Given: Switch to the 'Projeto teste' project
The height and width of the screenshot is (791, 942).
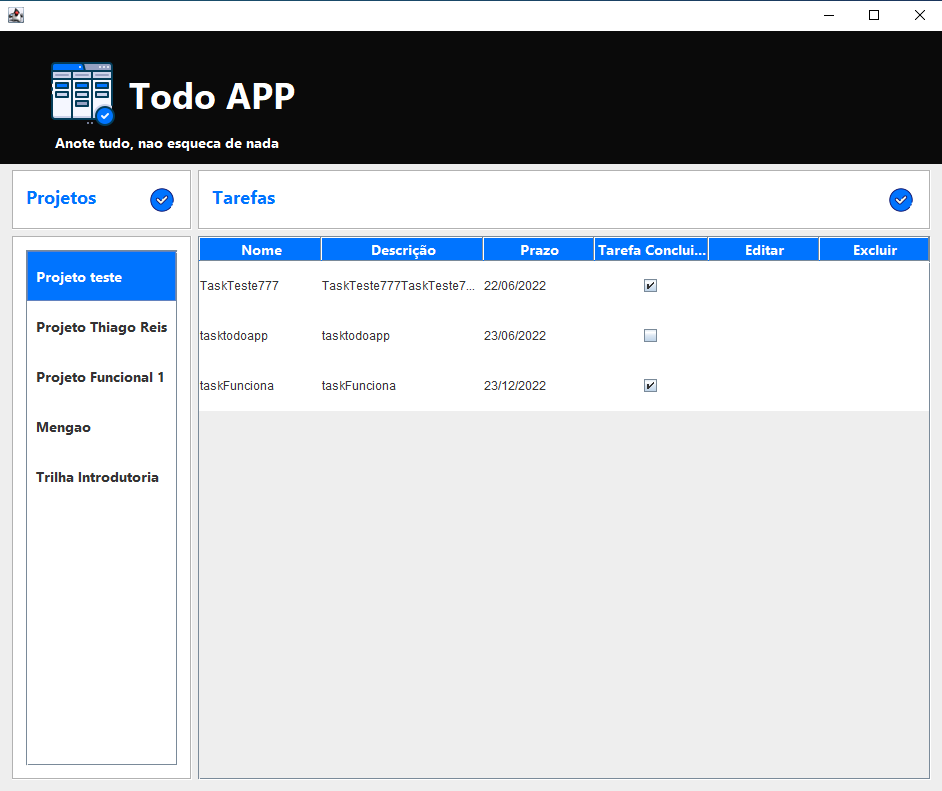Looking at the screenshot, I should click(x=101, y=277).
